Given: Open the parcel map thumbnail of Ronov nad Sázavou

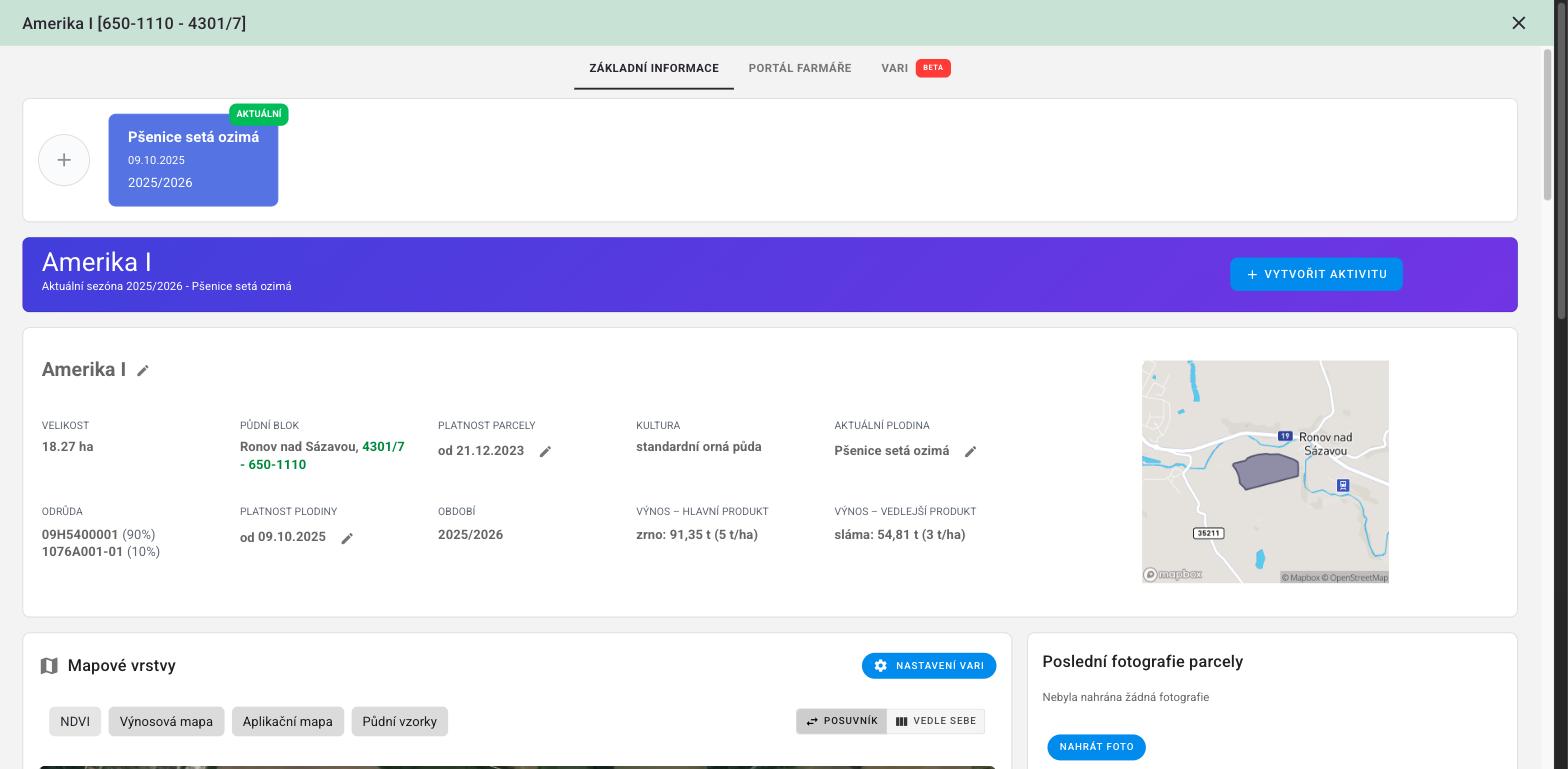Looking at the screenshot, I should pyautogui.click(x=1265, y=472).
